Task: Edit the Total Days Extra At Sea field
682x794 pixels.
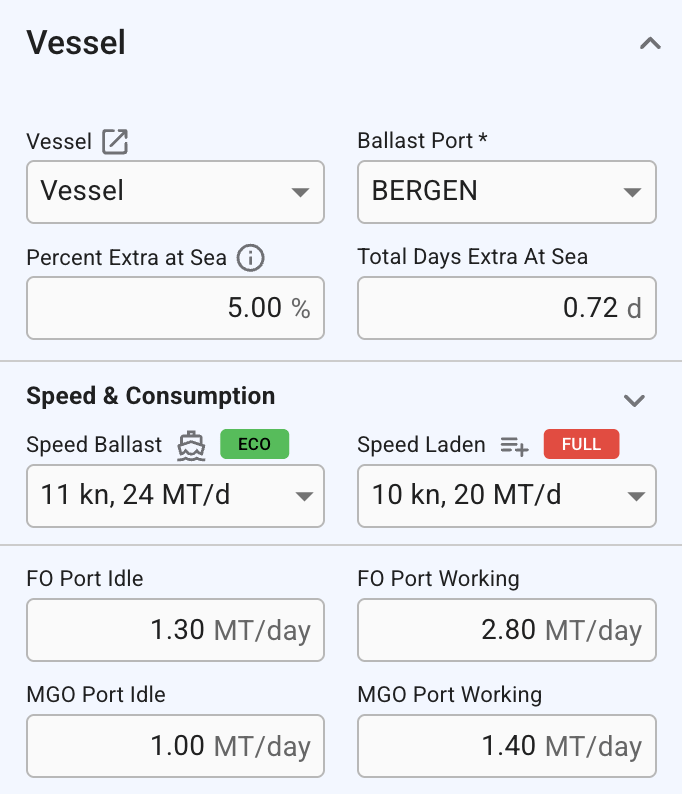Action: [507, 308]
